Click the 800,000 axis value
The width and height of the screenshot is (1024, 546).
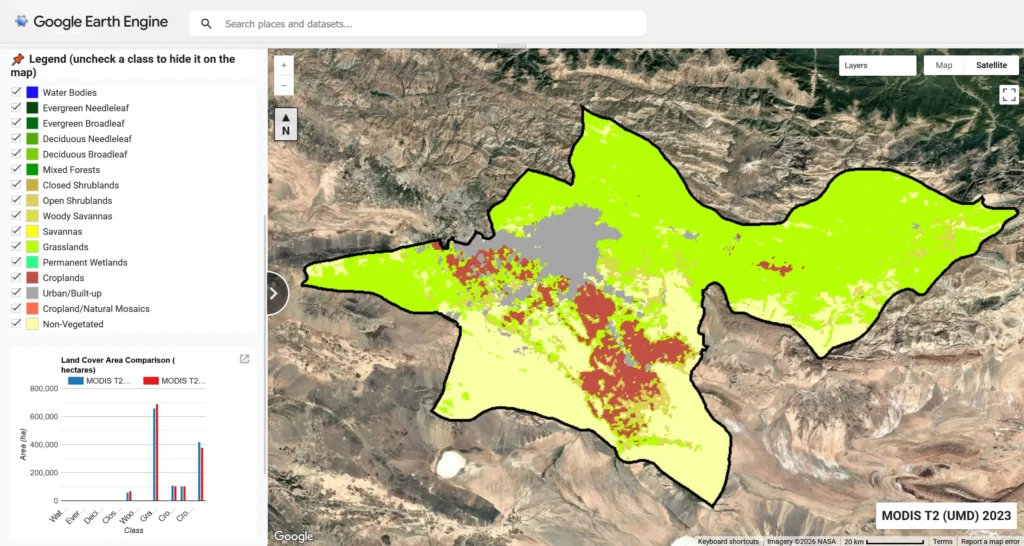44,389
